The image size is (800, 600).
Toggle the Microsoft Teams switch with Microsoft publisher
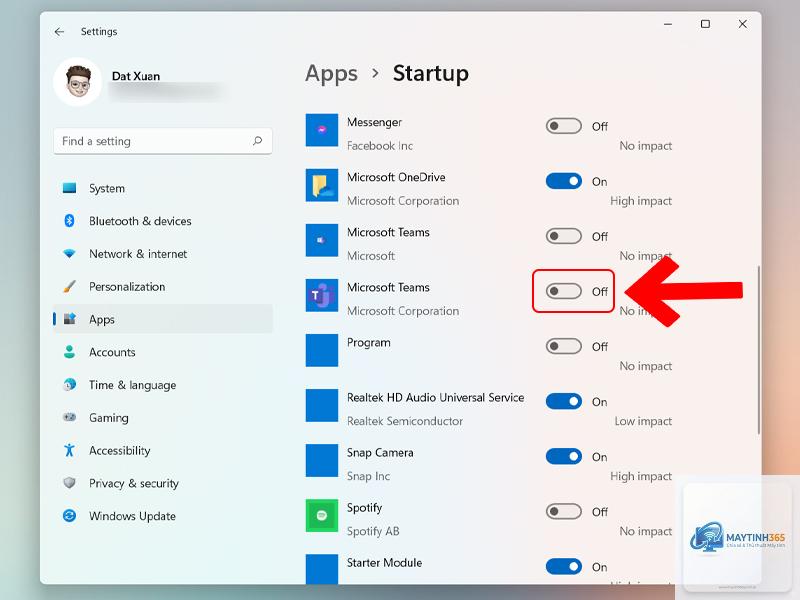point(563,236)
